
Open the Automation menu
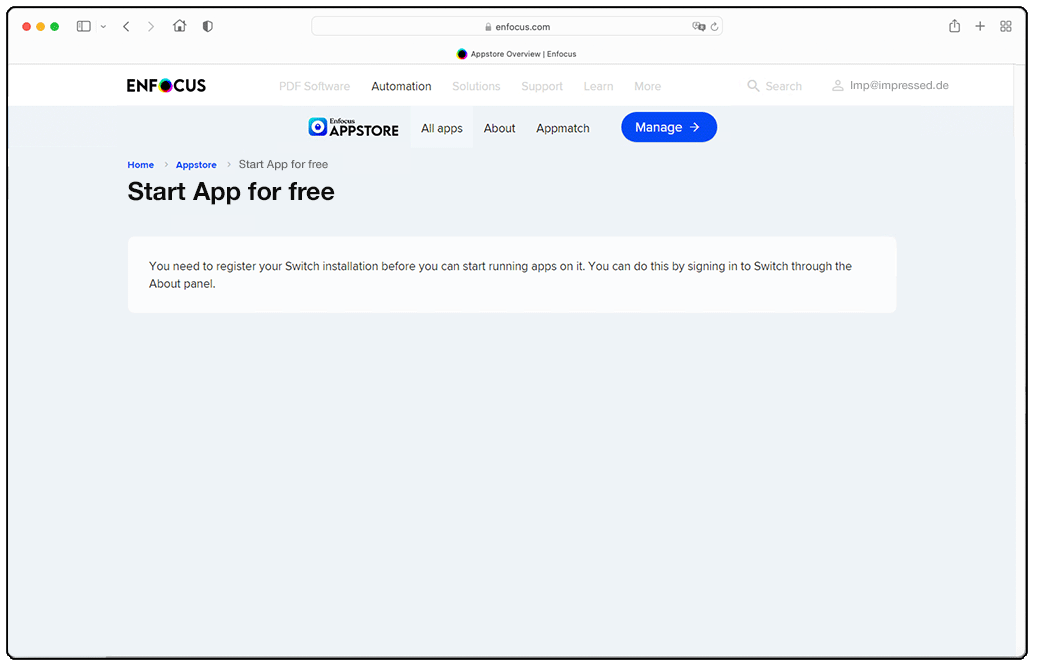pyautogui.click(x=401, y=86)
